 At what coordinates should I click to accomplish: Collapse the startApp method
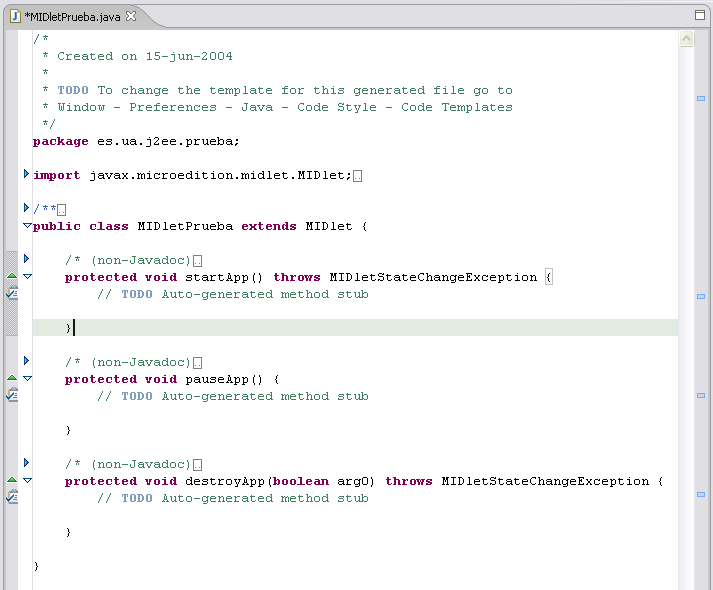[27, 276]
